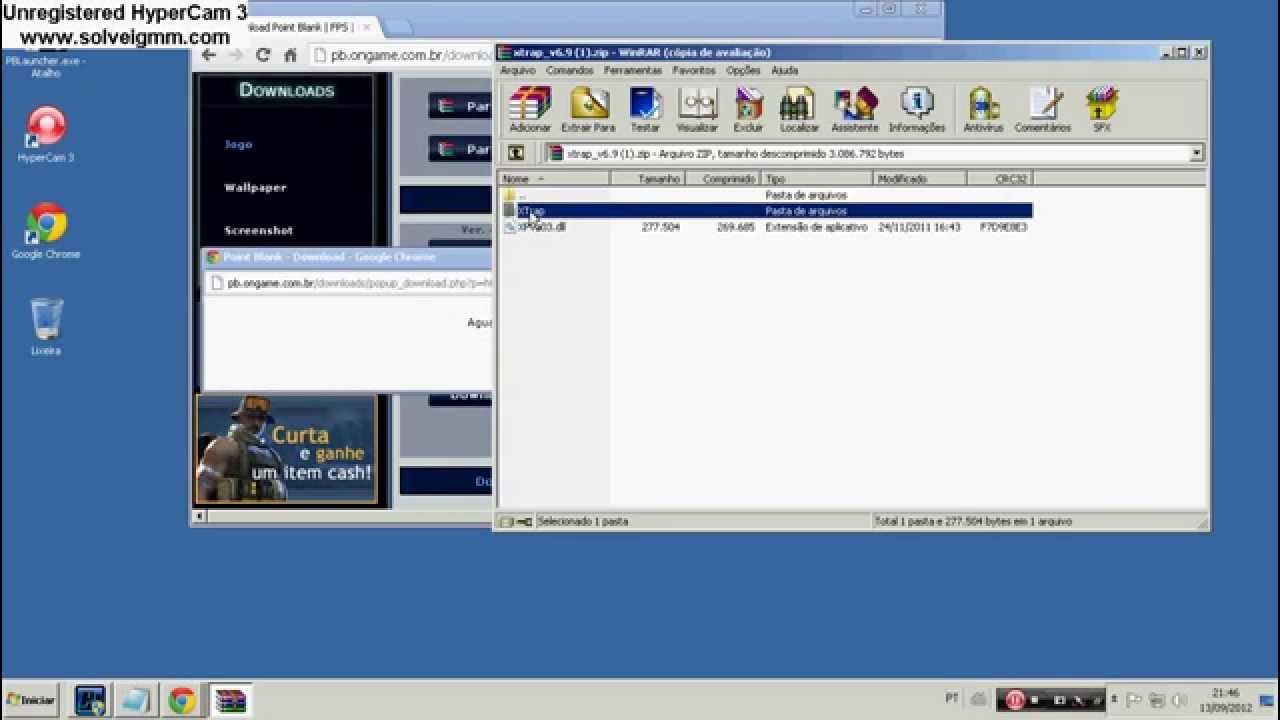The image size is (1280, 720).
Task: Click Chrome back arrow in browser
Action: click(208, 55)
